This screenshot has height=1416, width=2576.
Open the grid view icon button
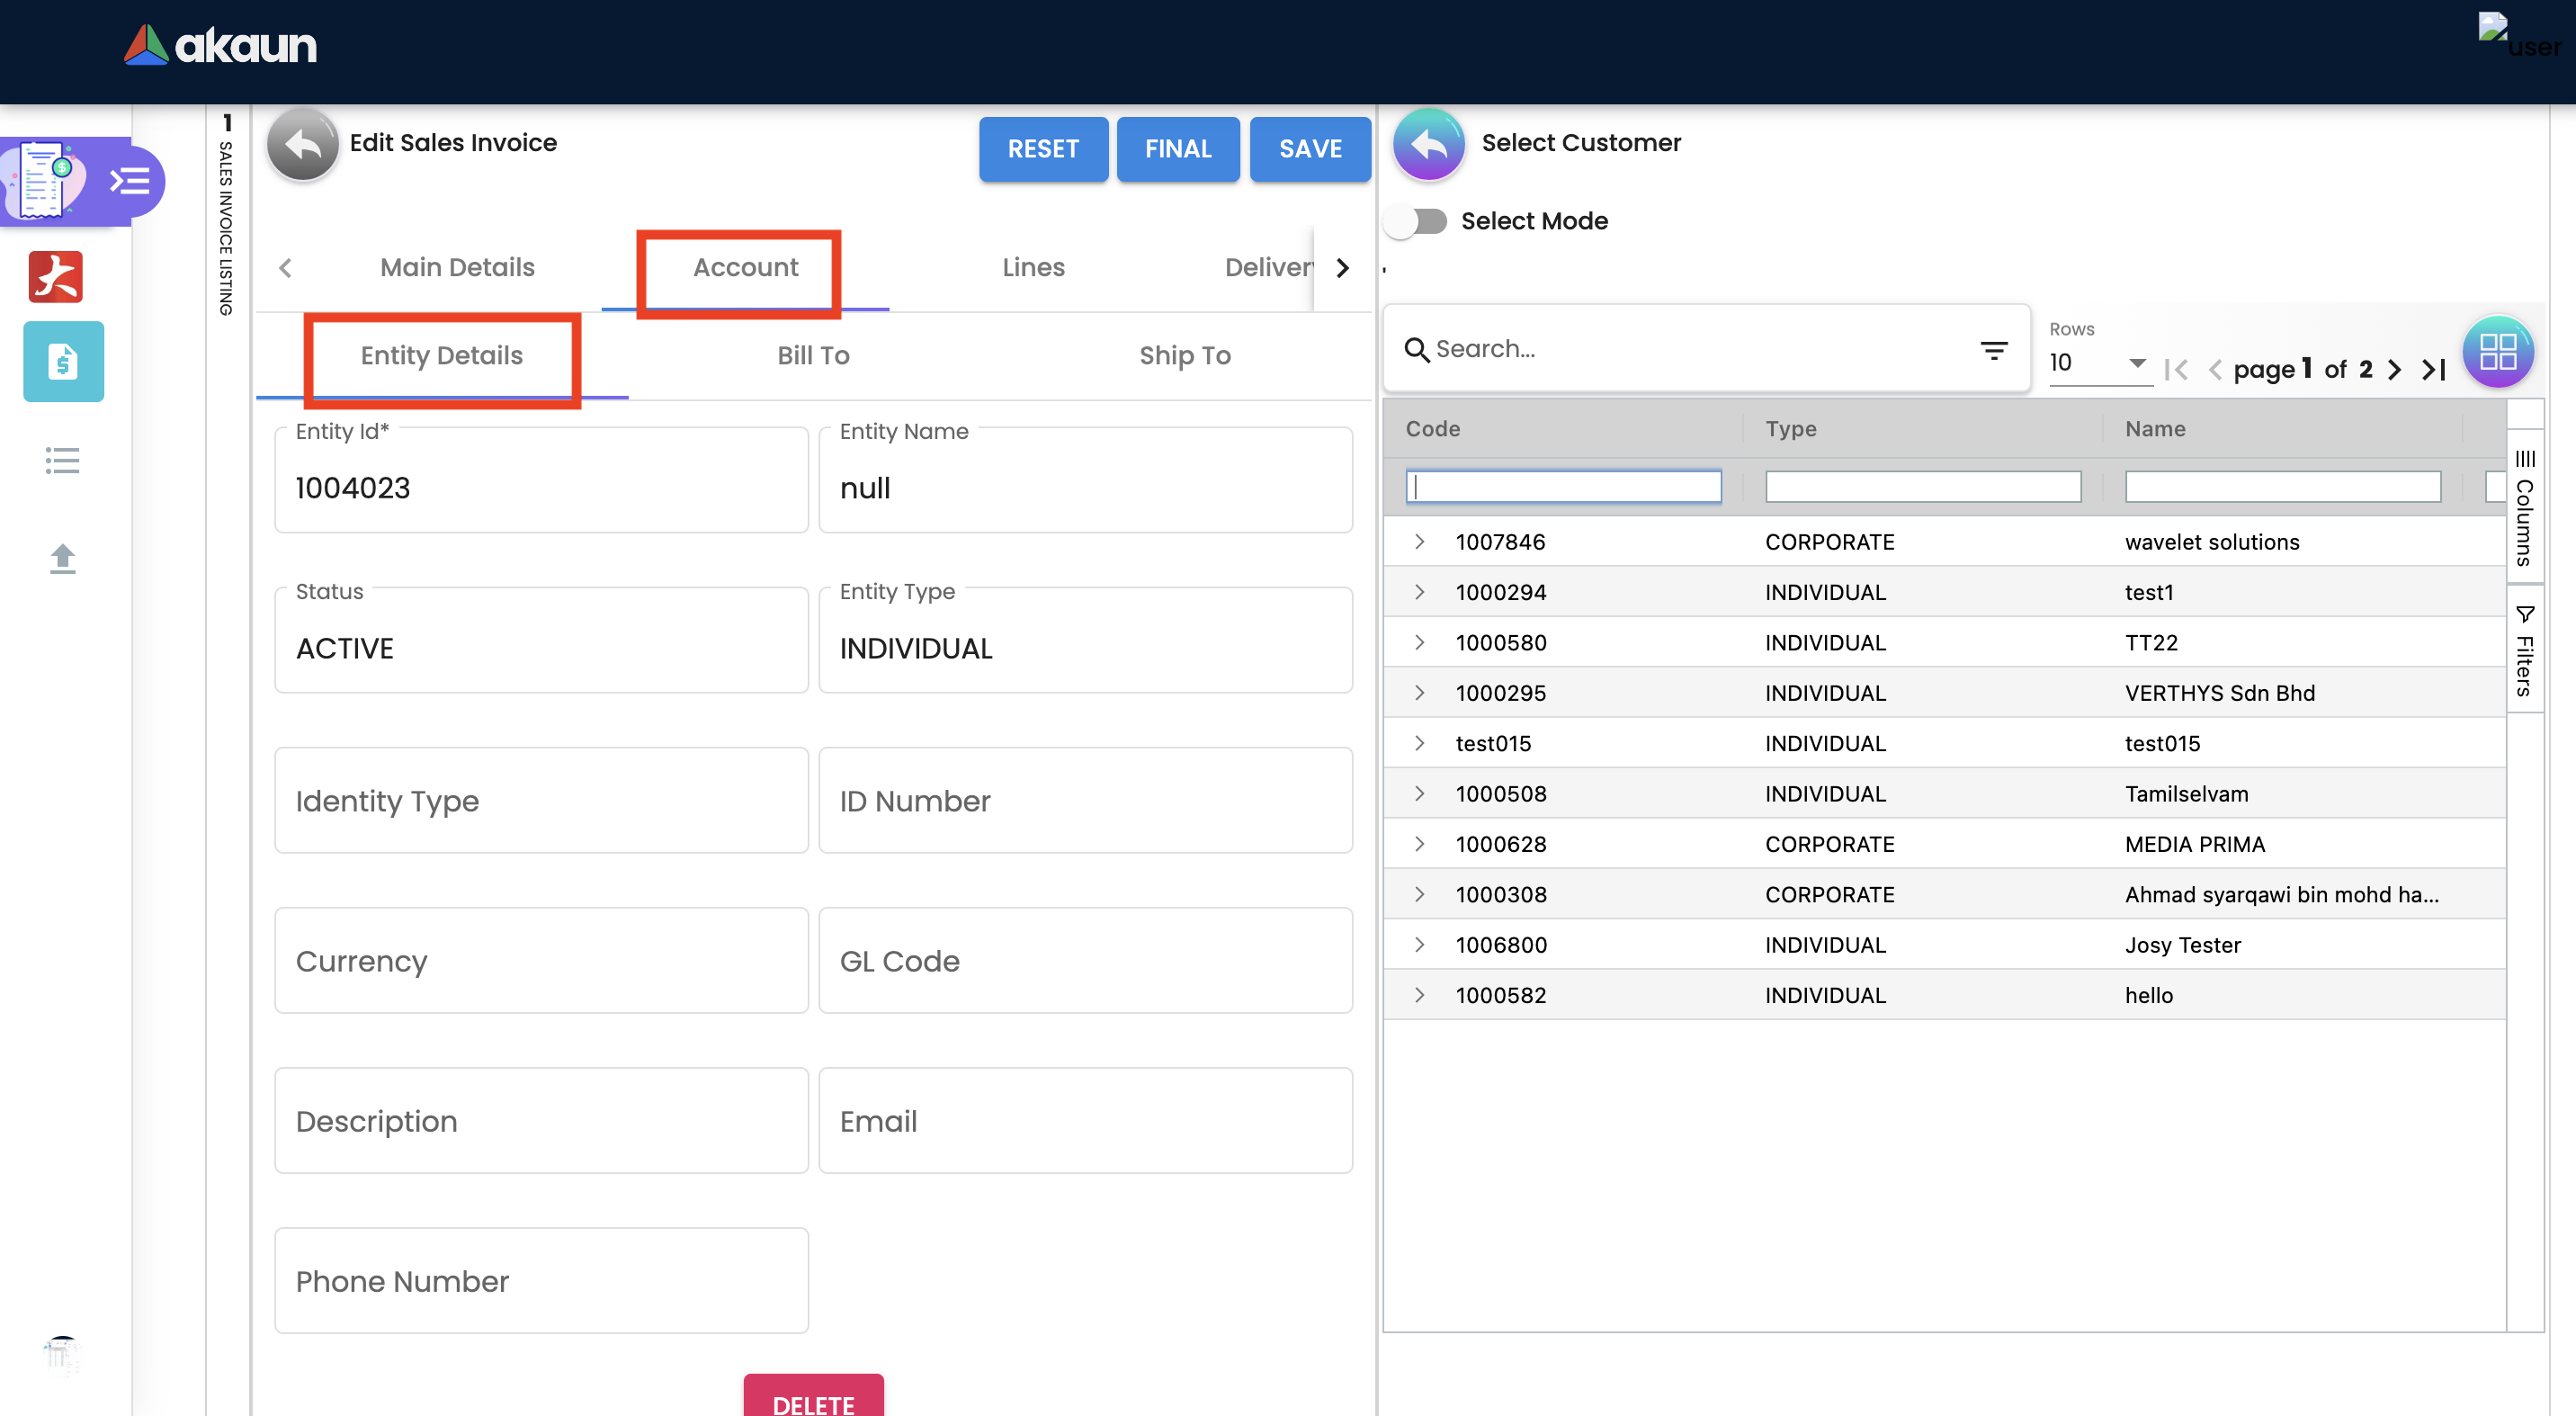pyautogui.click(x=2497, y=352)
